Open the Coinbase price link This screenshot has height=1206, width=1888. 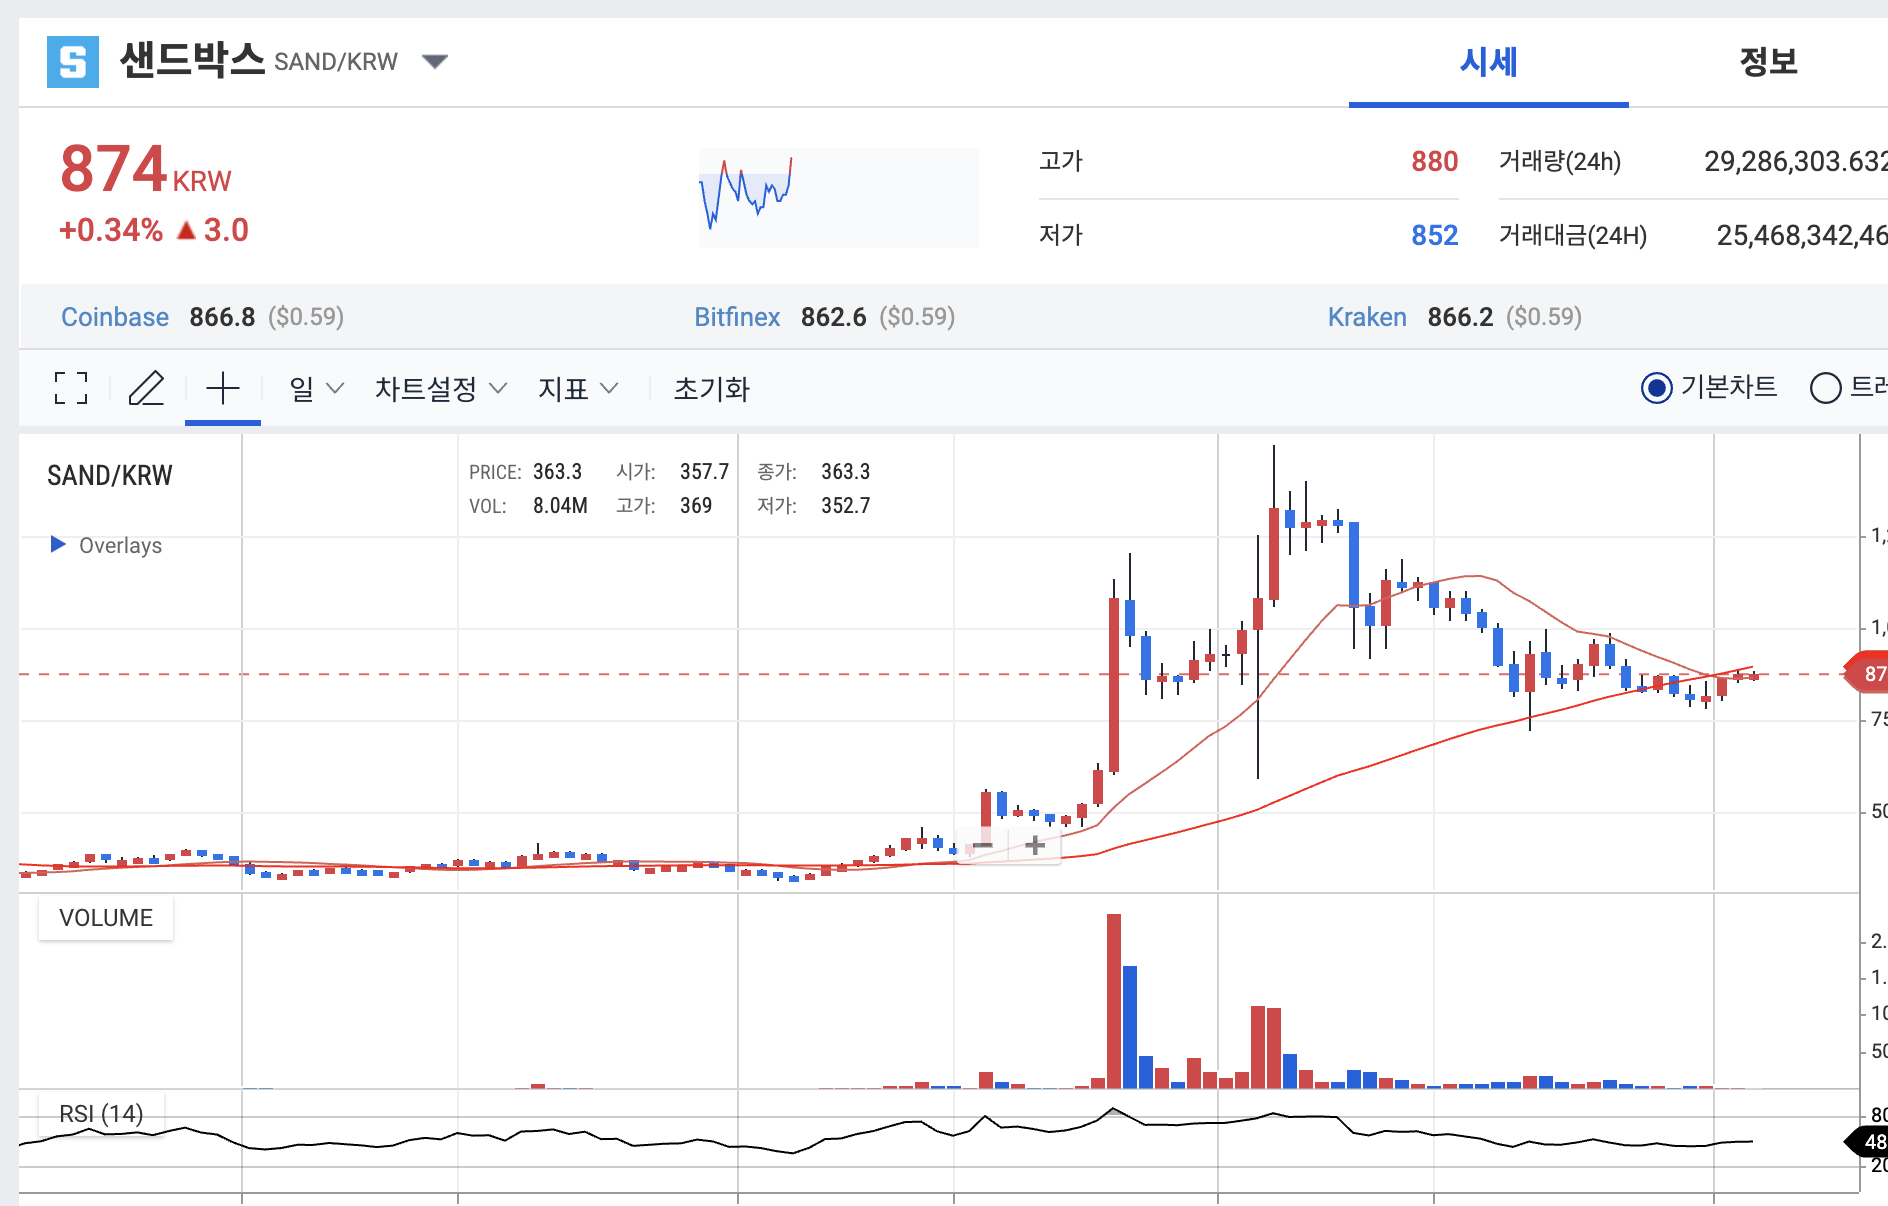tap(115, 317)
